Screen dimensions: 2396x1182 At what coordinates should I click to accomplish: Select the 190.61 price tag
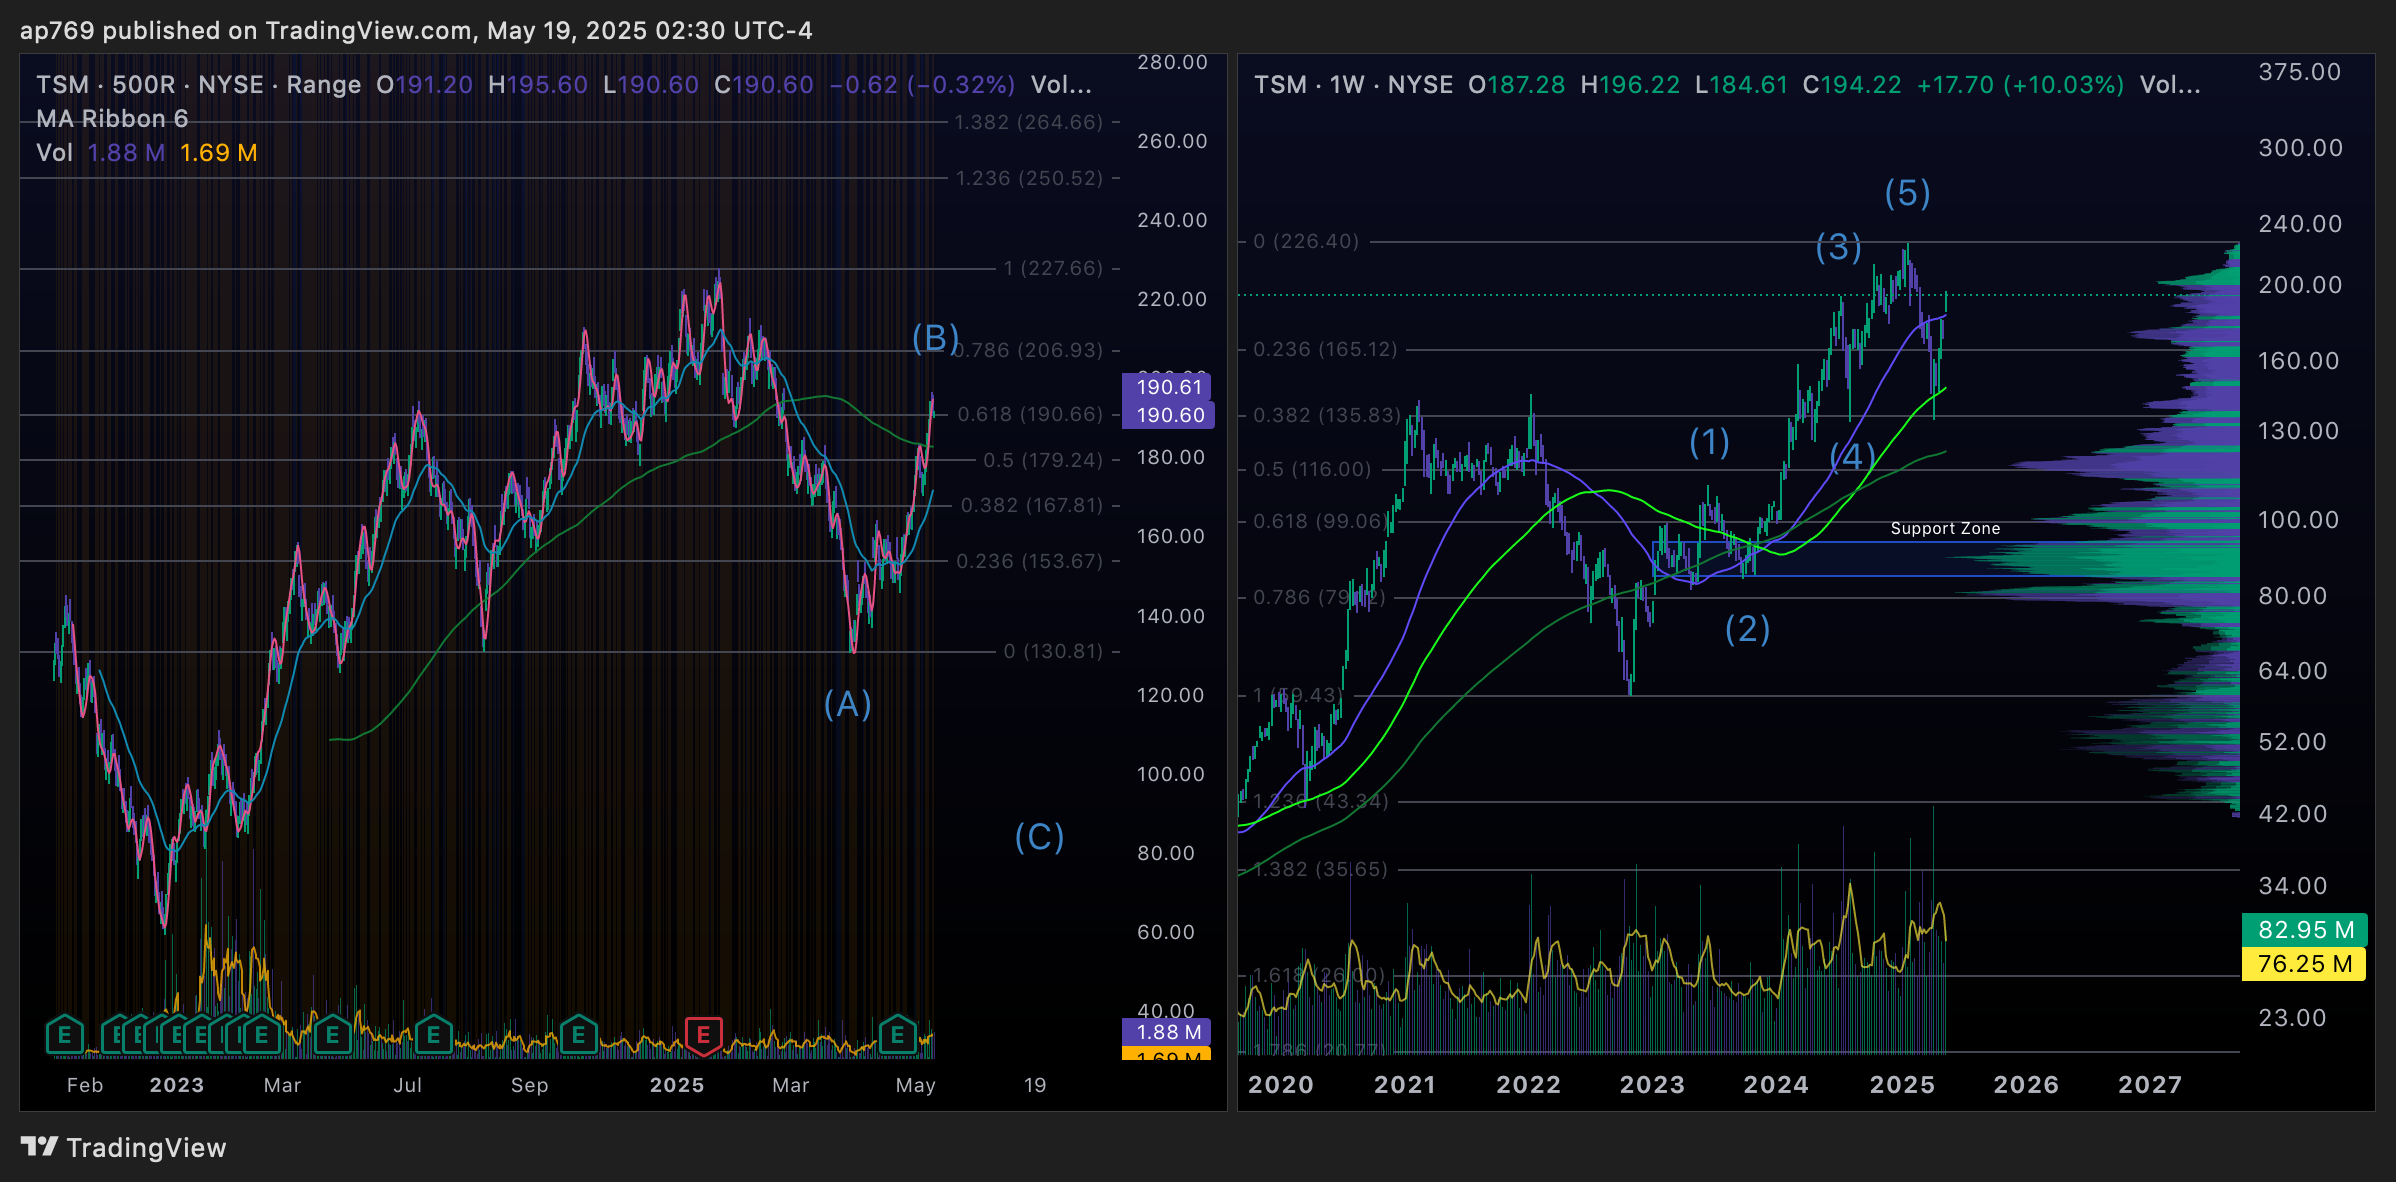1167,387
